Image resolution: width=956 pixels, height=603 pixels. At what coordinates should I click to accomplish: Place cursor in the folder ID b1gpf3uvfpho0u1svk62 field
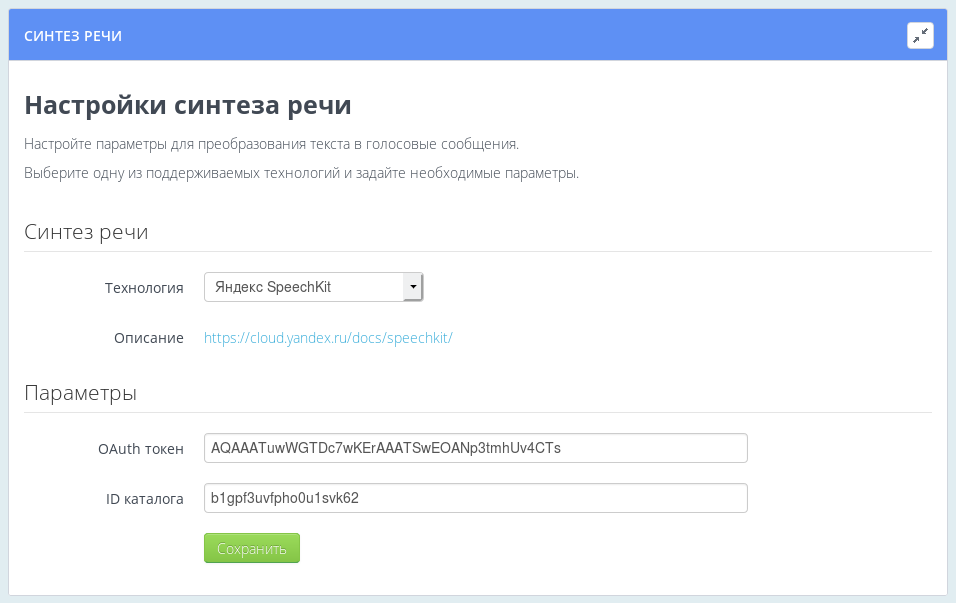click(475, 497)
